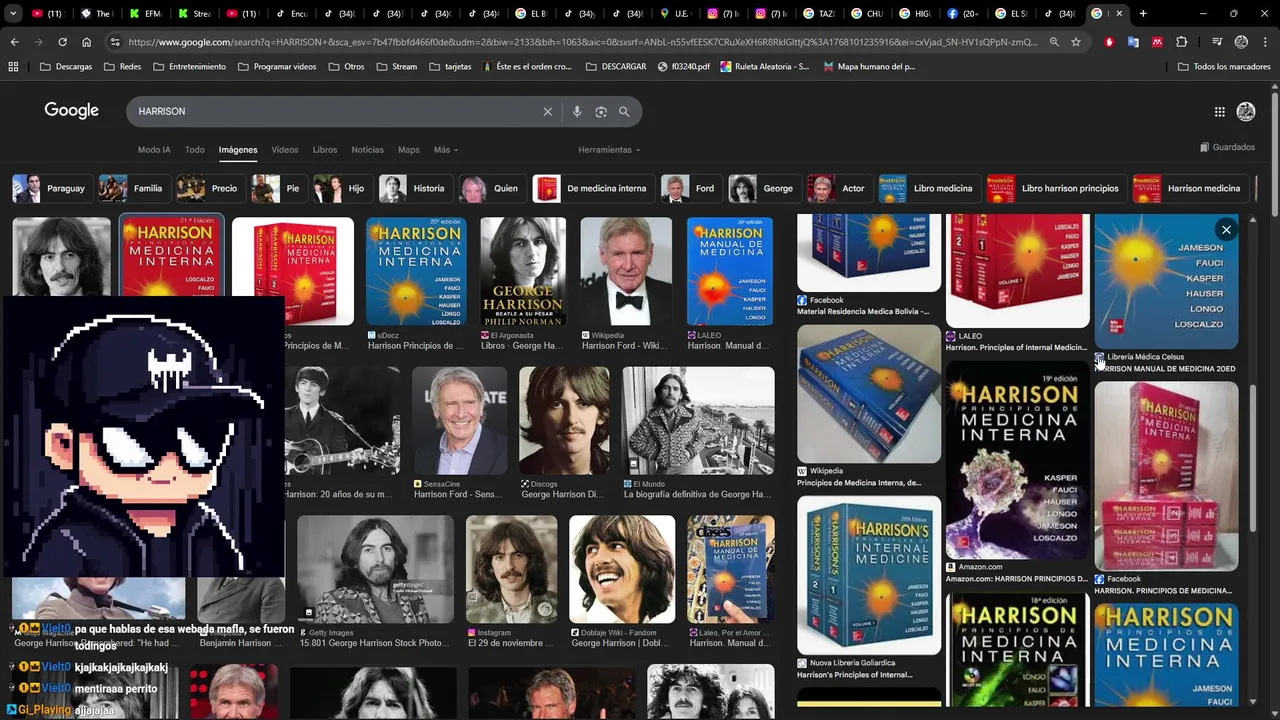Switch to the Modo IA tab
The image size is (1280, 720).
(154, 150)
